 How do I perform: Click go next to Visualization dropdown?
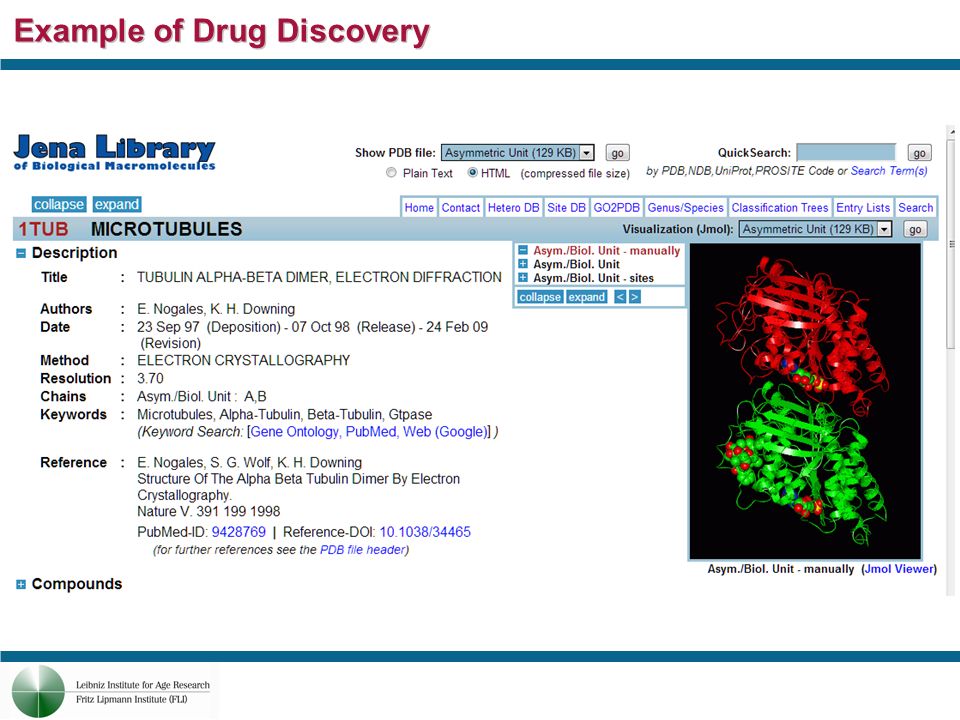click(x=915, y=229)
